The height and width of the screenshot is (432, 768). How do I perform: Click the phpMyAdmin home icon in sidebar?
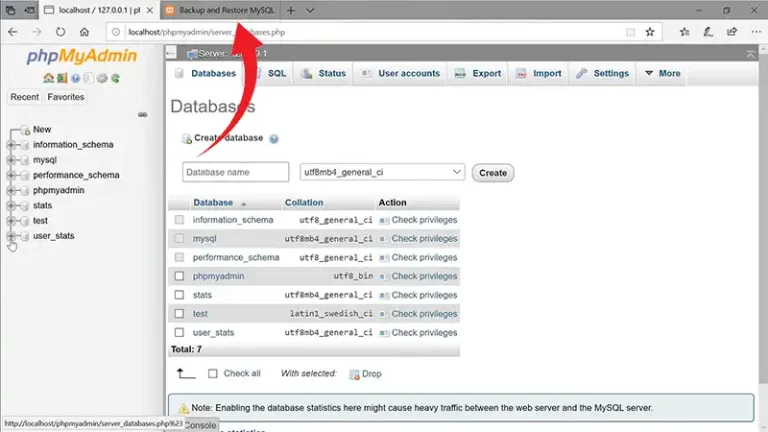(48, 78)
